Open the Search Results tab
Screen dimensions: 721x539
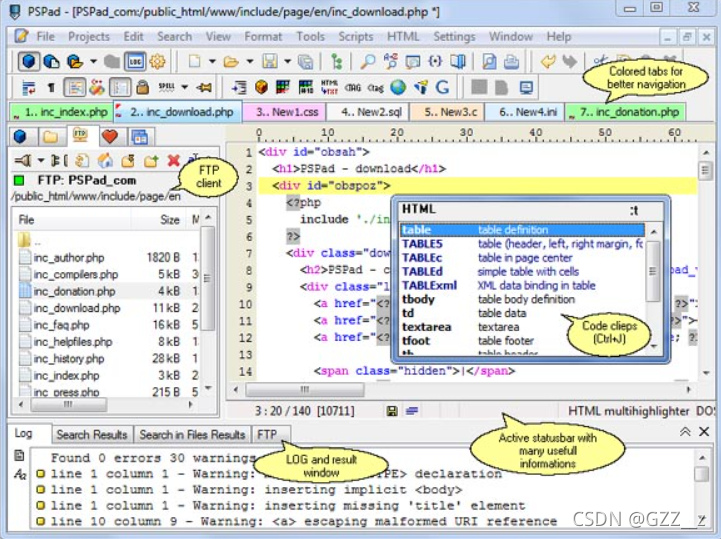point(92,435)
